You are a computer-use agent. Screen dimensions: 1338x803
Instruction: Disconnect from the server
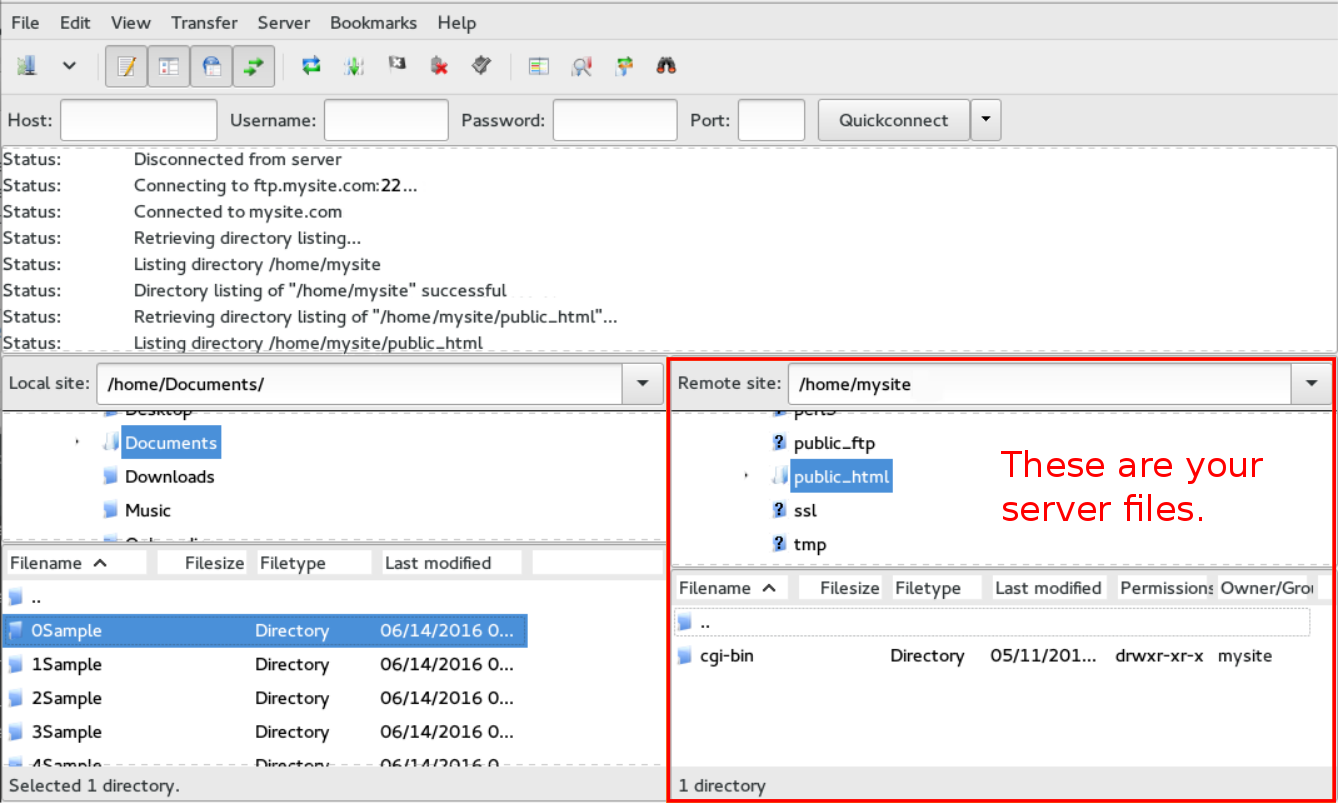pos(439,65)
